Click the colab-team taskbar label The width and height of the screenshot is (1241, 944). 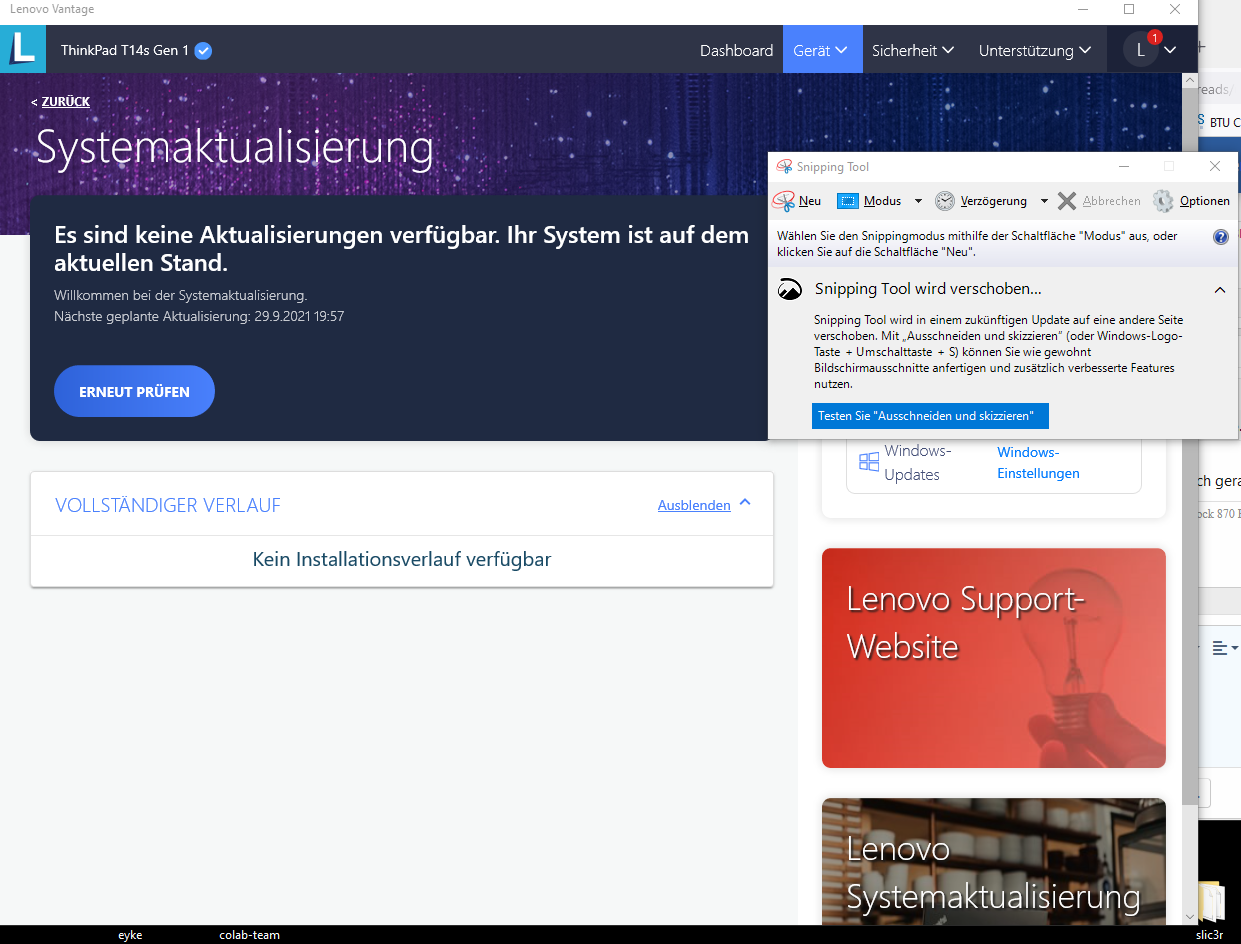[x=249, y=935]
